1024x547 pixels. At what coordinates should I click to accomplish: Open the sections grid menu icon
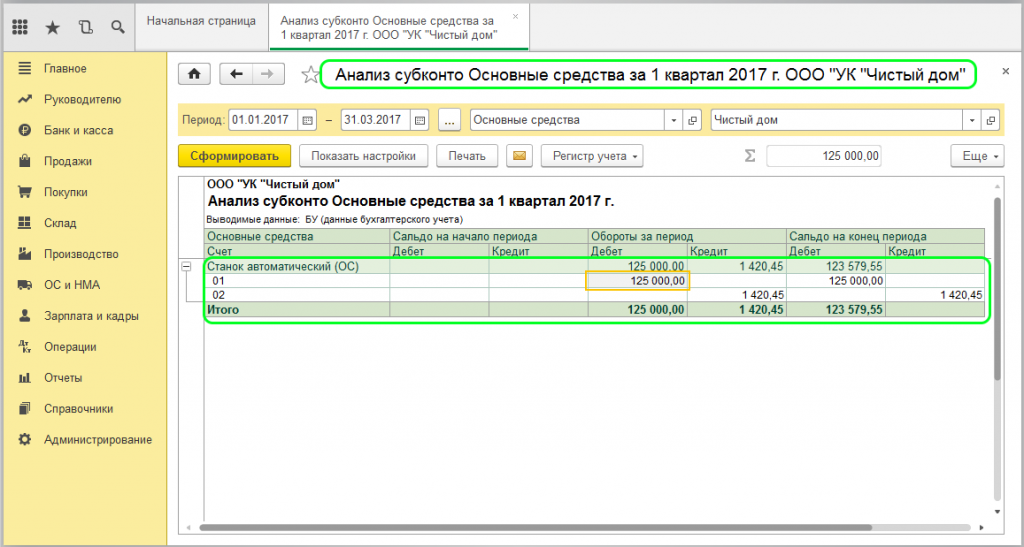20,27
